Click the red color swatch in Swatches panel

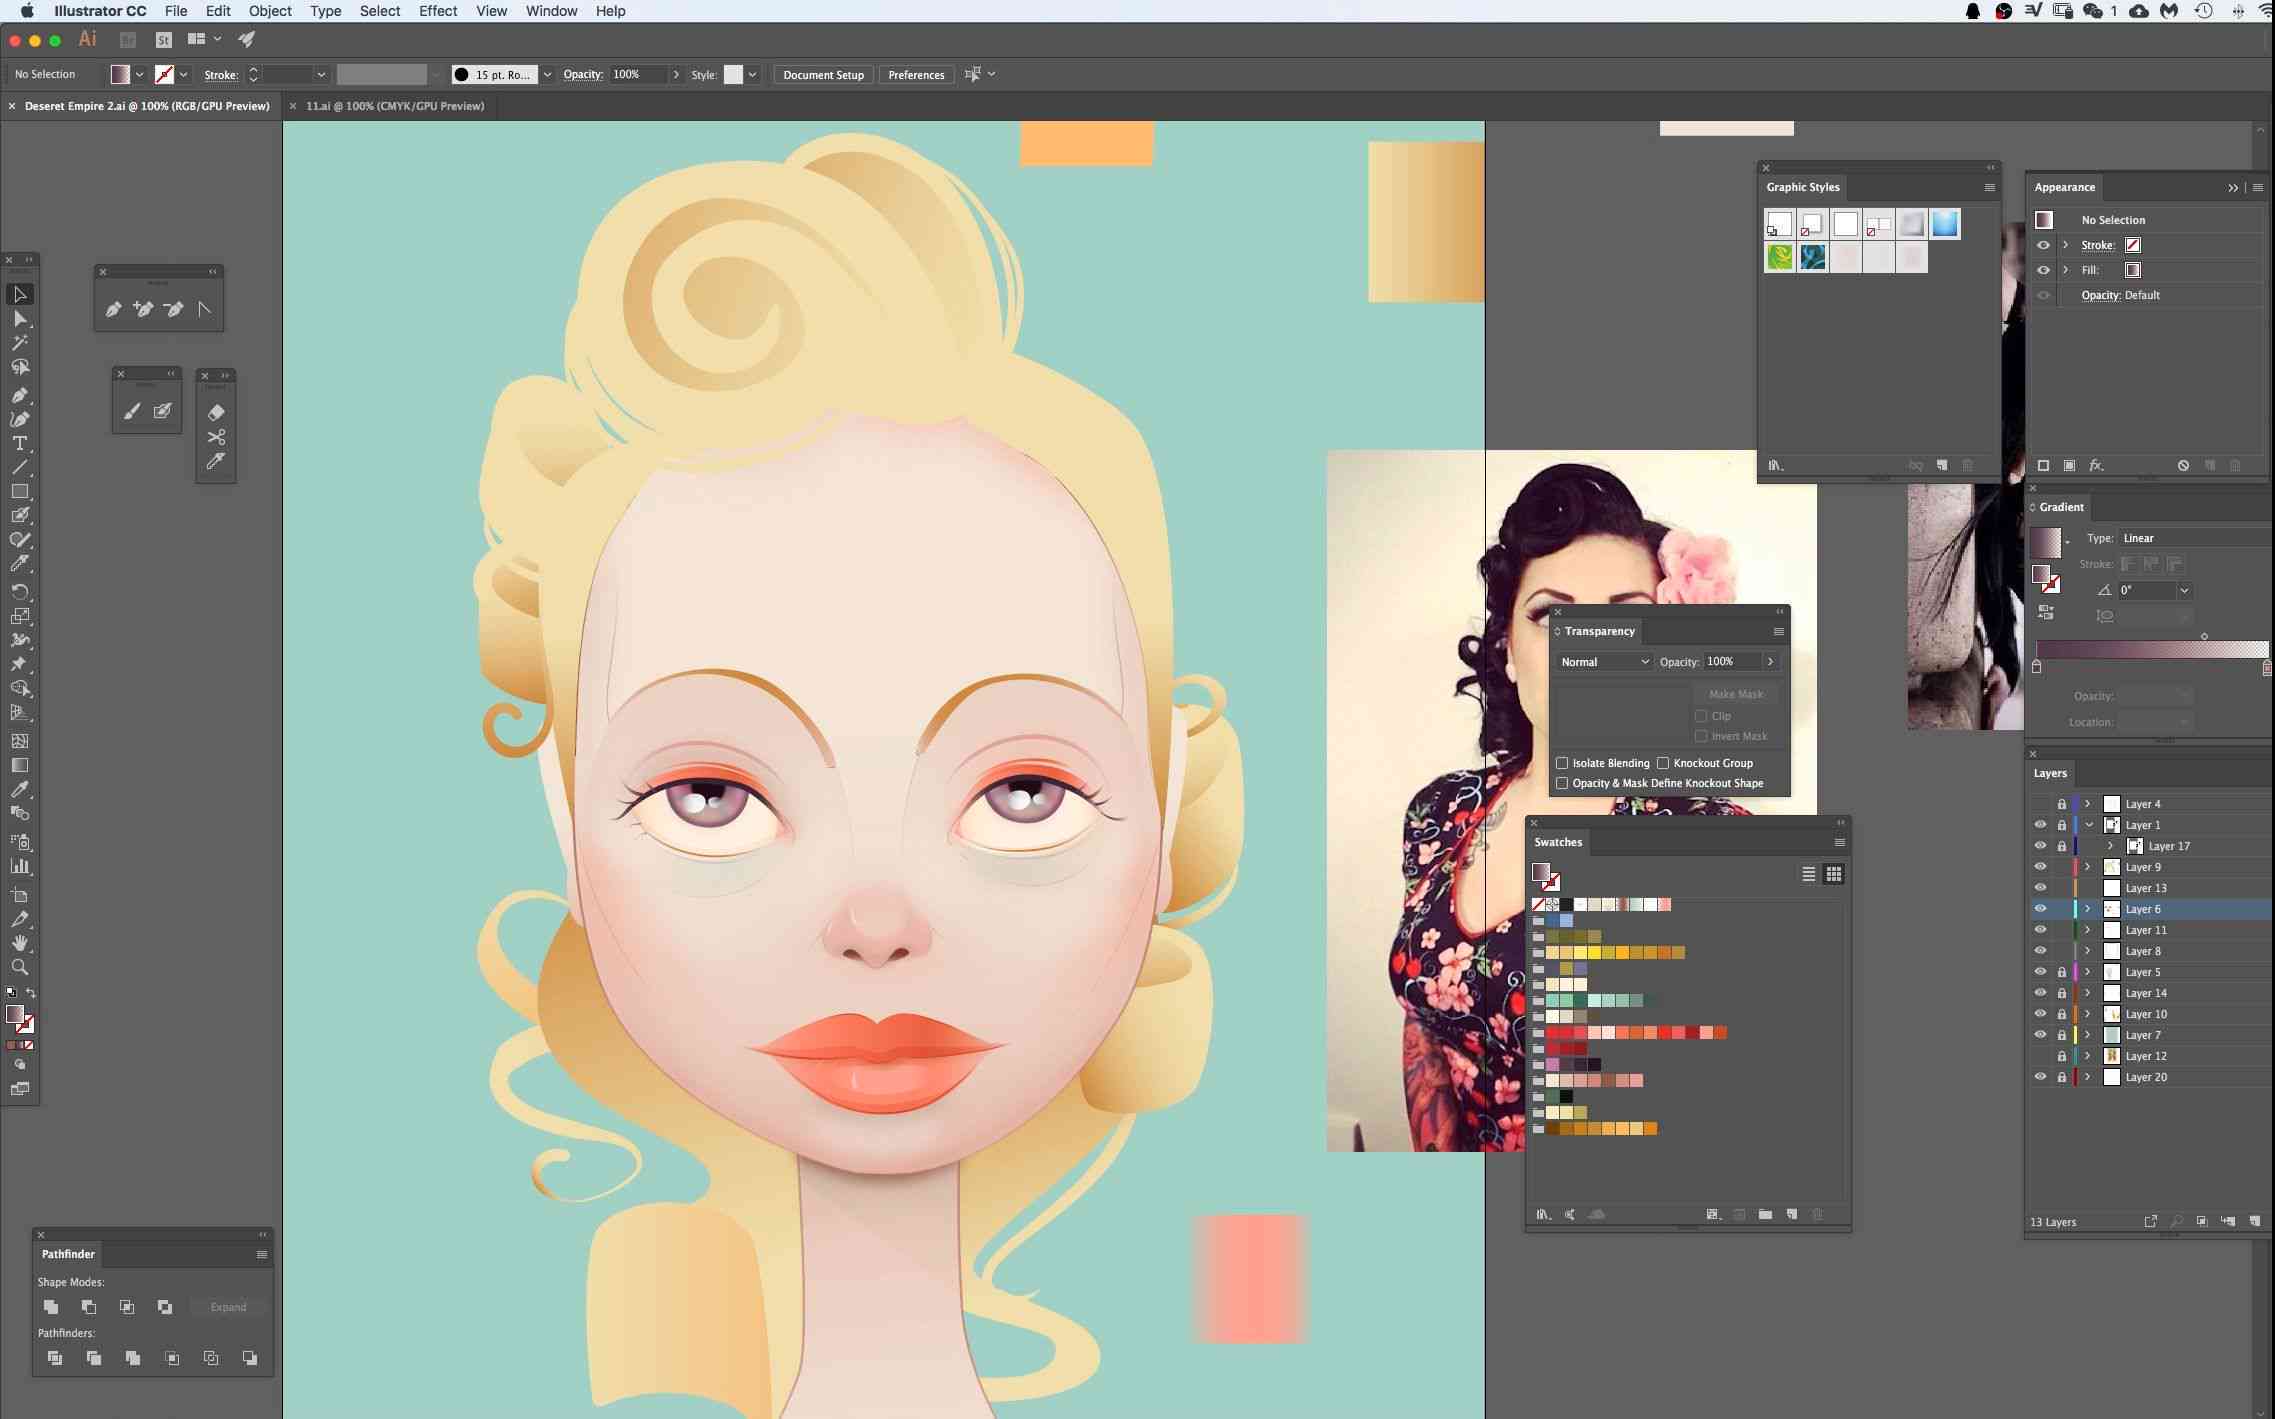(x=1556, y=1032)
